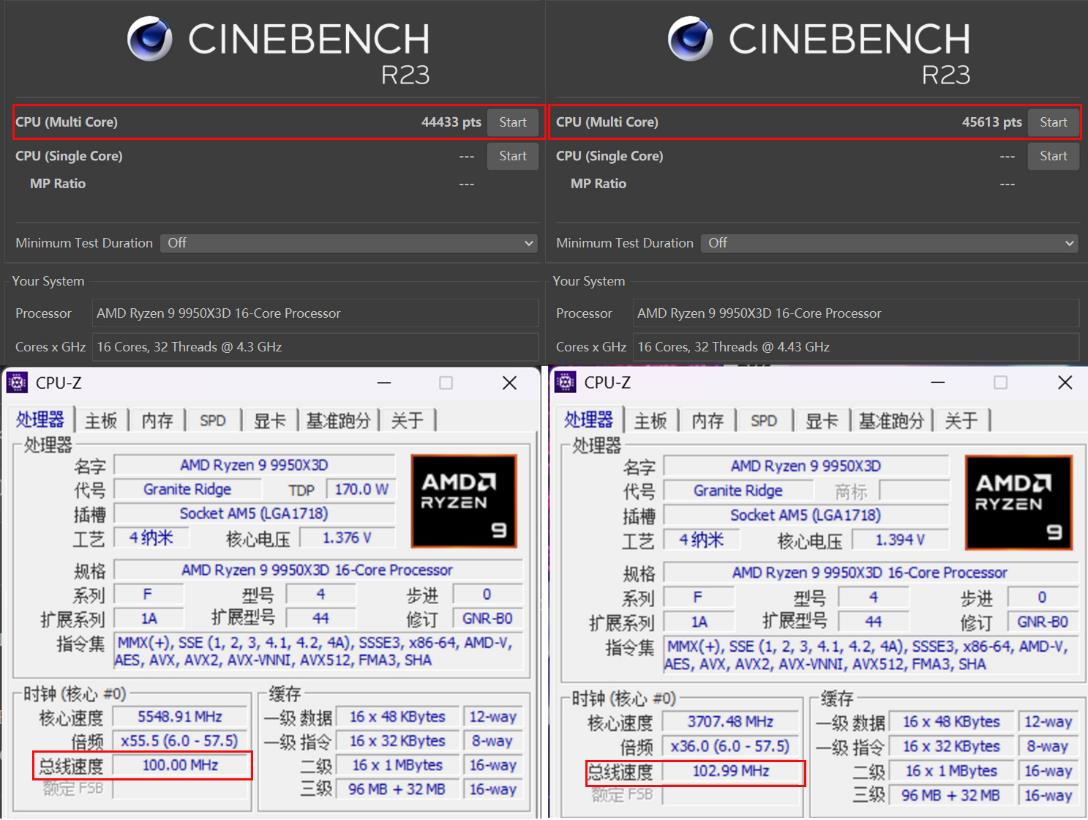
Task: Click the core speed value 3707.48 MHz
Action: [731, 721]
